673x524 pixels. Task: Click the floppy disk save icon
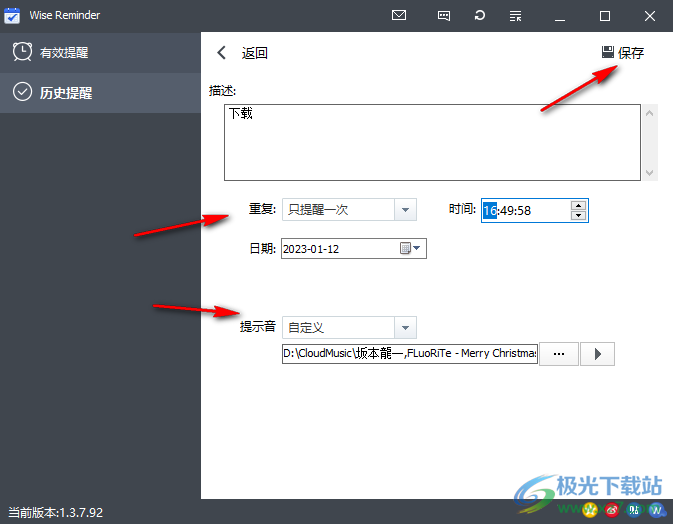click(607, 52)
